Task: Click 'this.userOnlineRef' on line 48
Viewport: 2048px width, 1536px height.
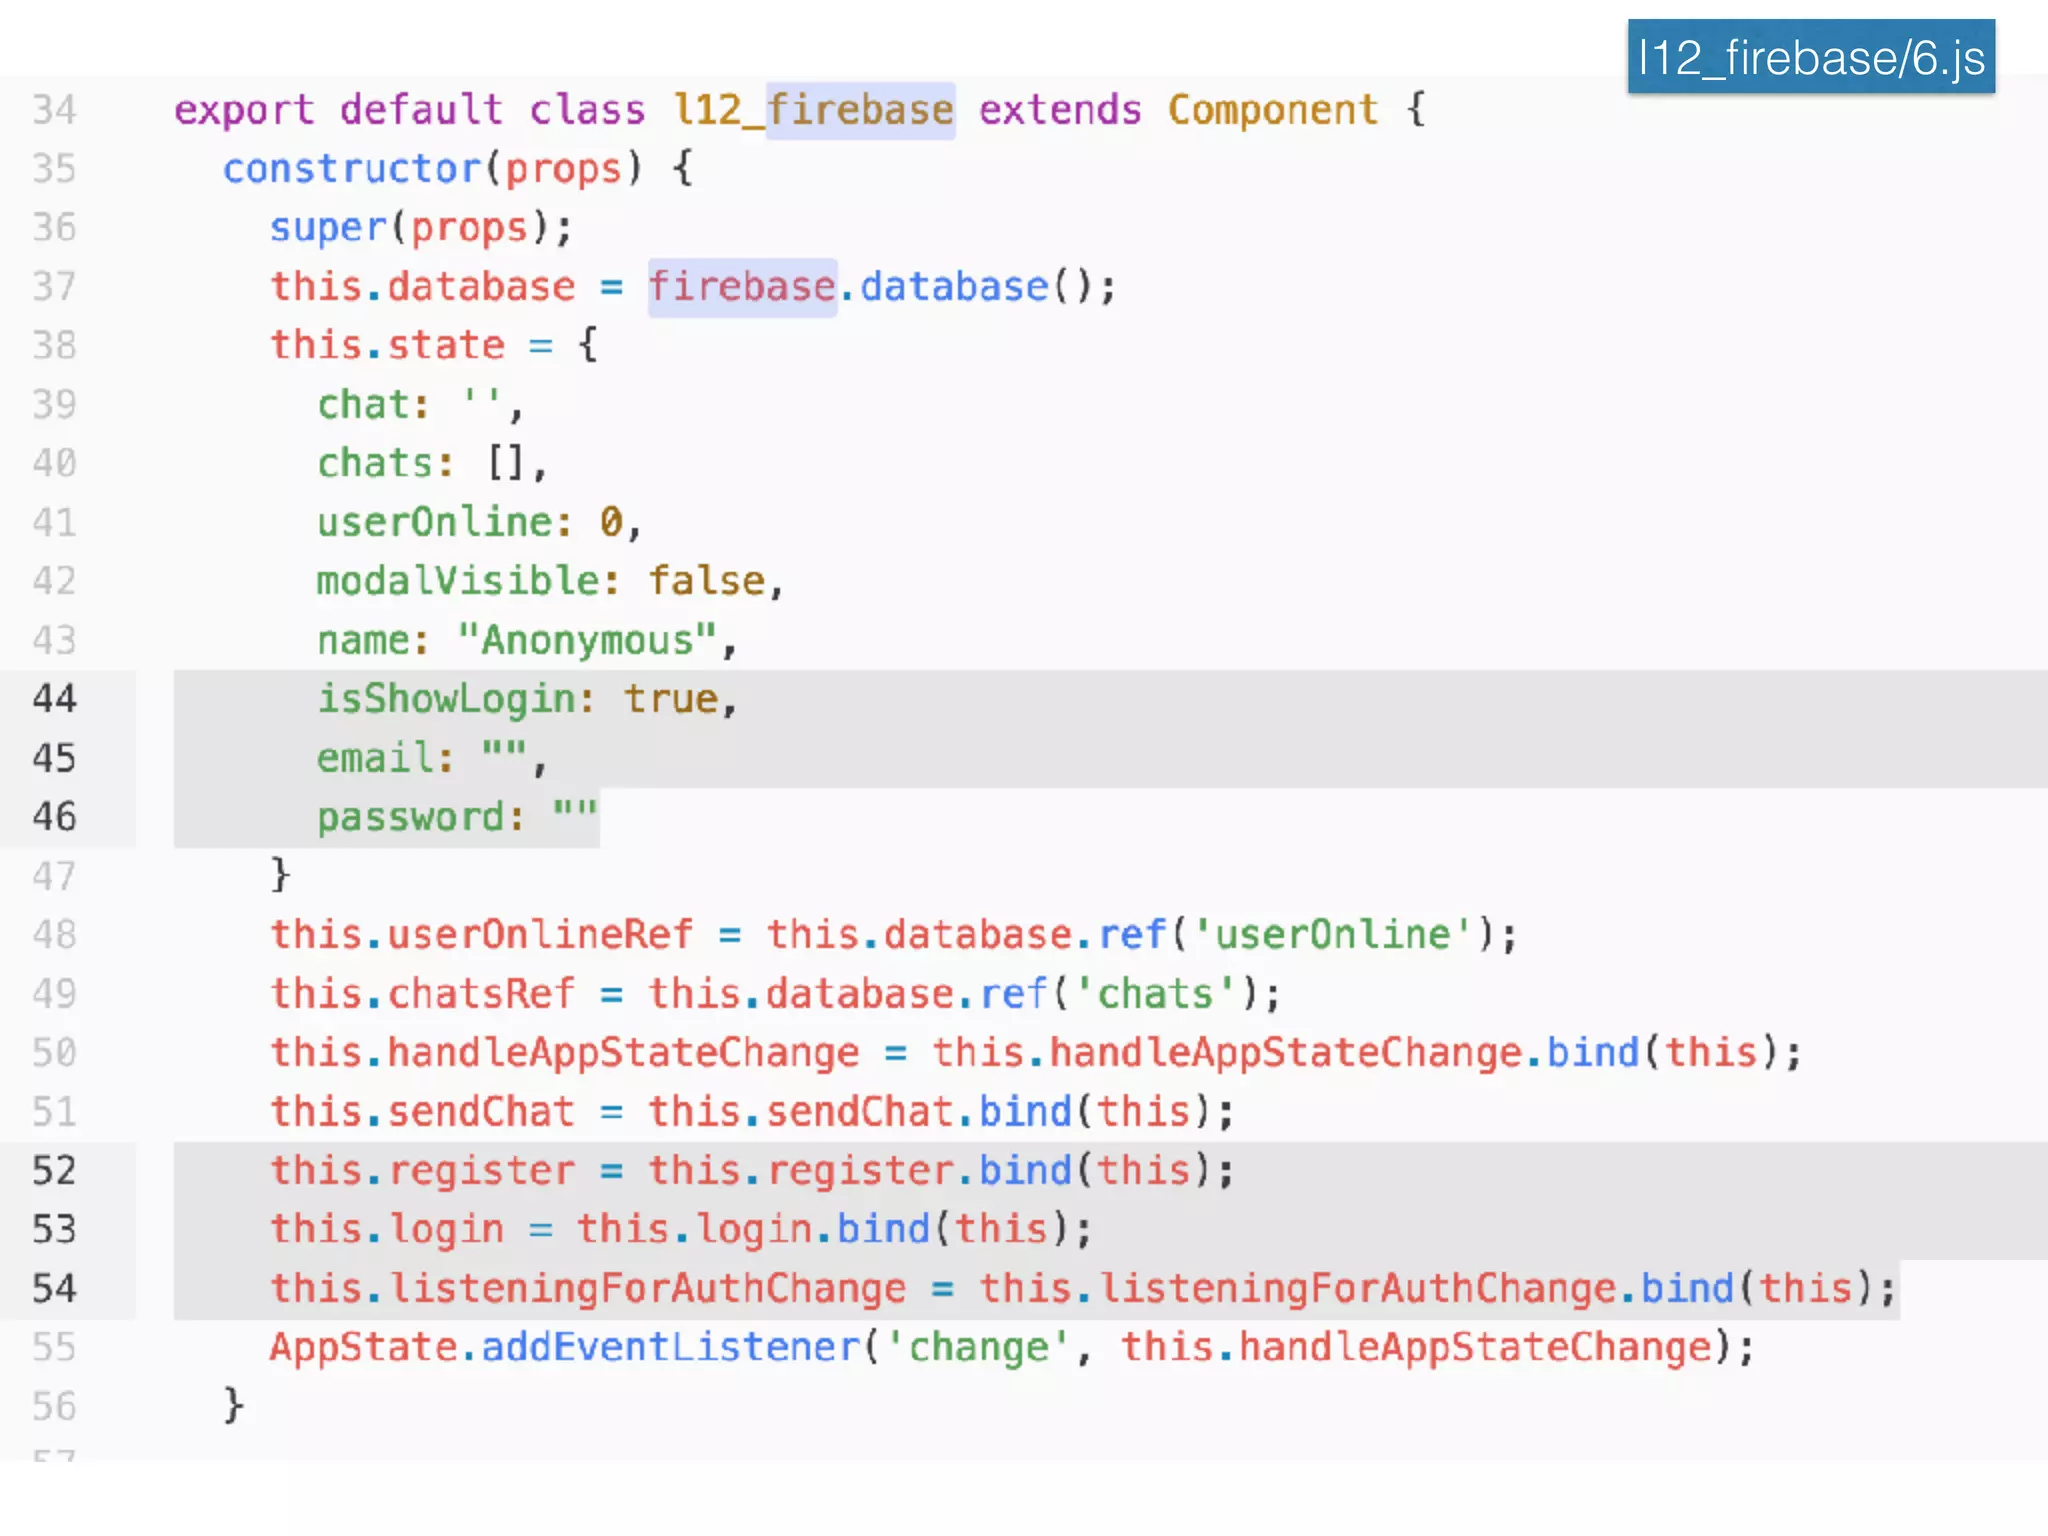Action: coord(481,935)
